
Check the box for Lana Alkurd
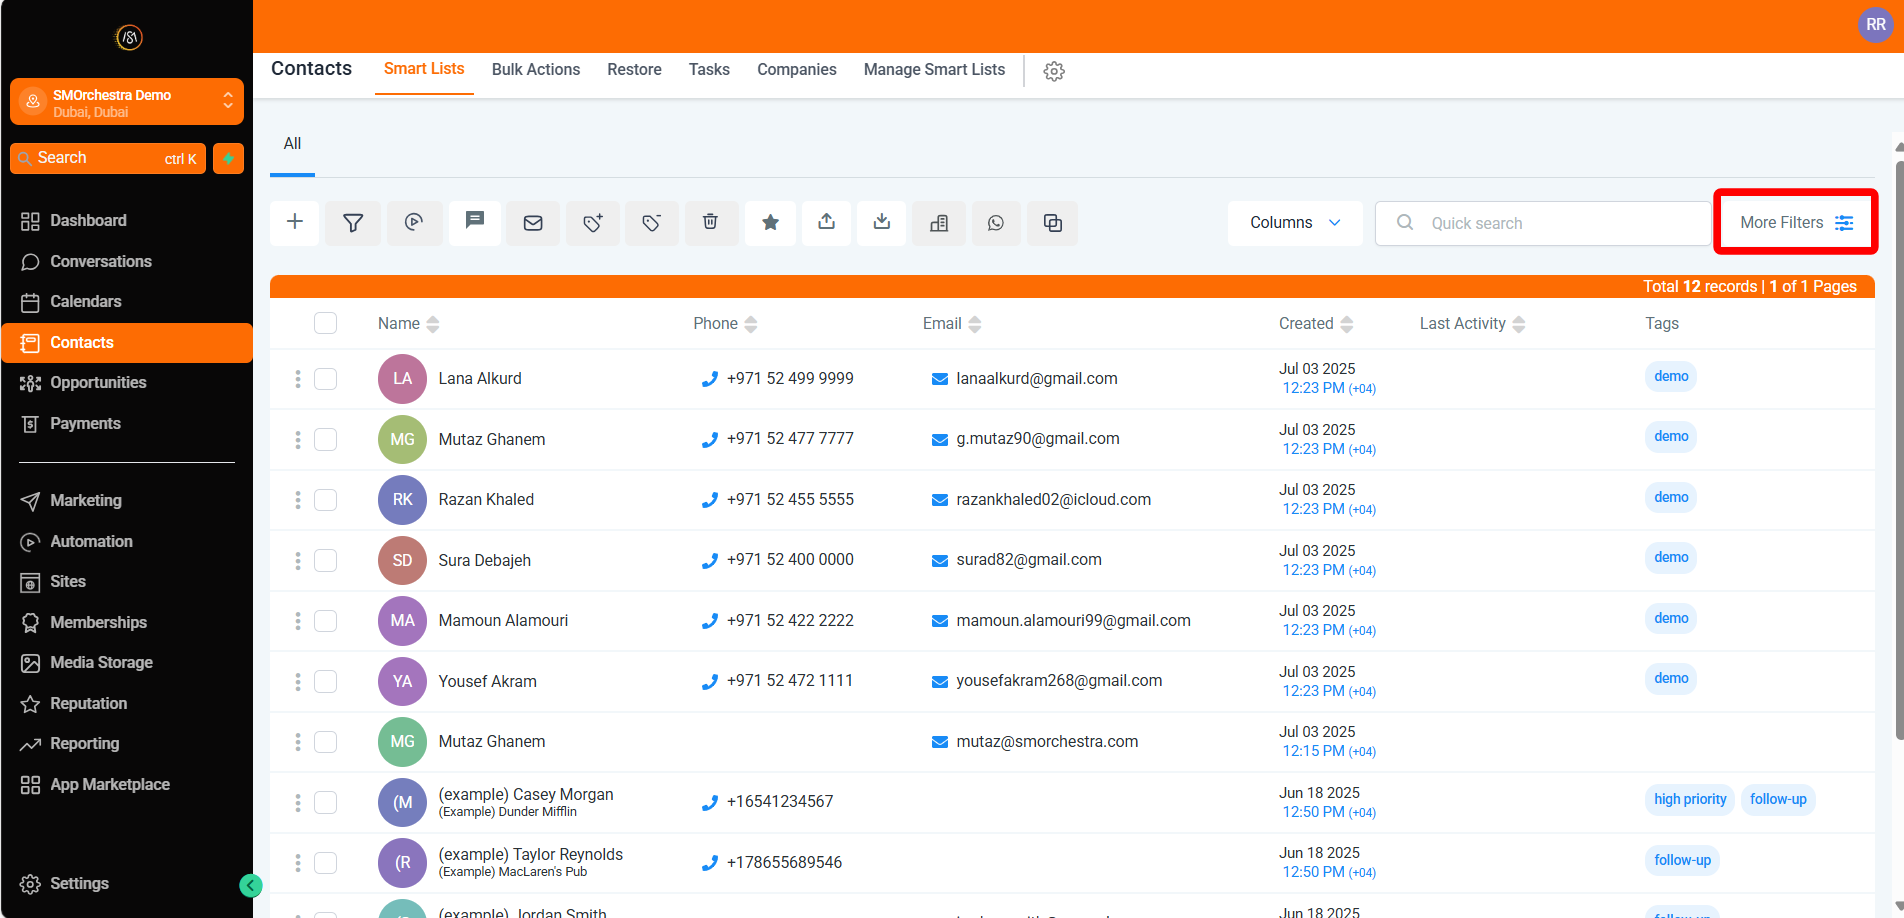pyautogui.click(x=325, y=379)
